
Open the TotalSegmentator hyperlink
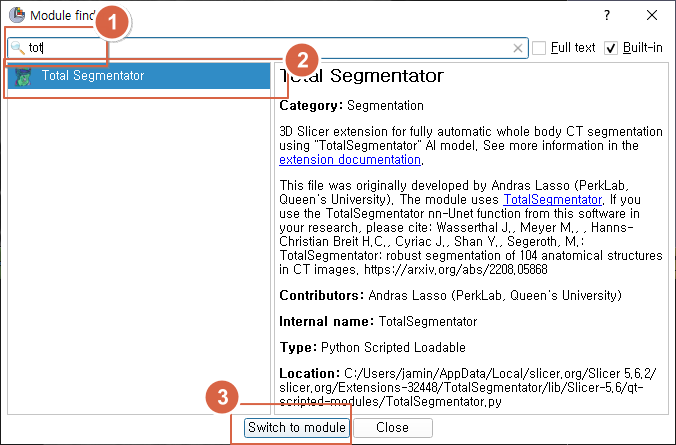pyautogui.click(x=553, y=199)
